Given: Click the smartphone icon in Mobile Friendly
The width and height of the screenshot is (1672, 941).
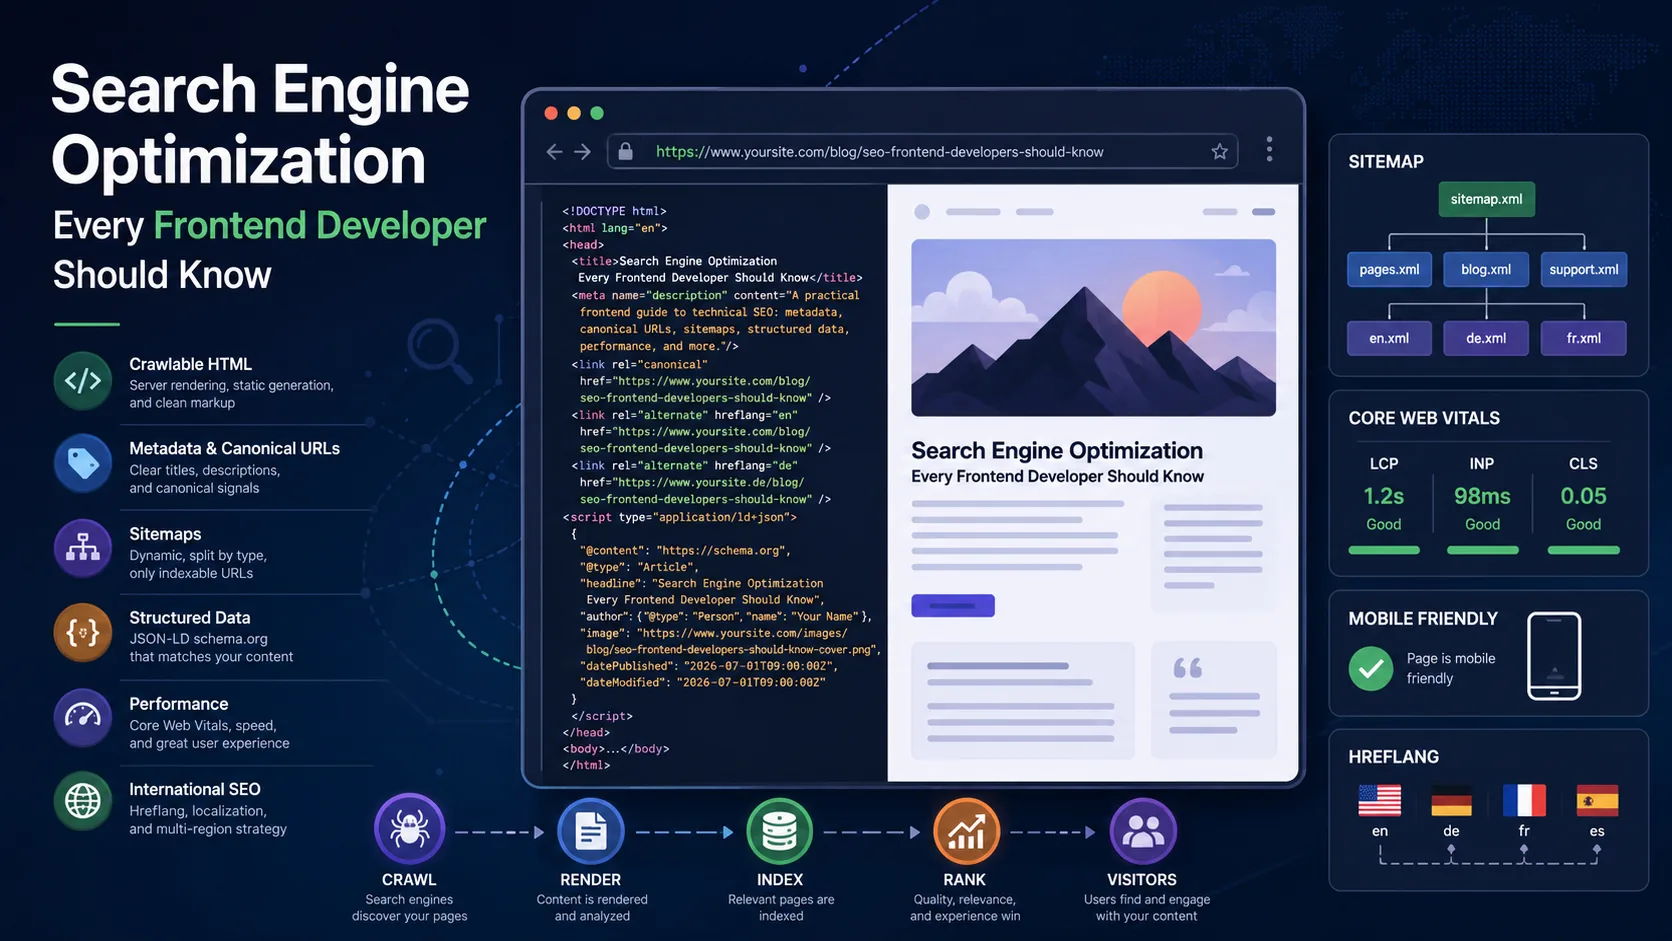Looking at the screenshot, I should [x=1554, y=656].
